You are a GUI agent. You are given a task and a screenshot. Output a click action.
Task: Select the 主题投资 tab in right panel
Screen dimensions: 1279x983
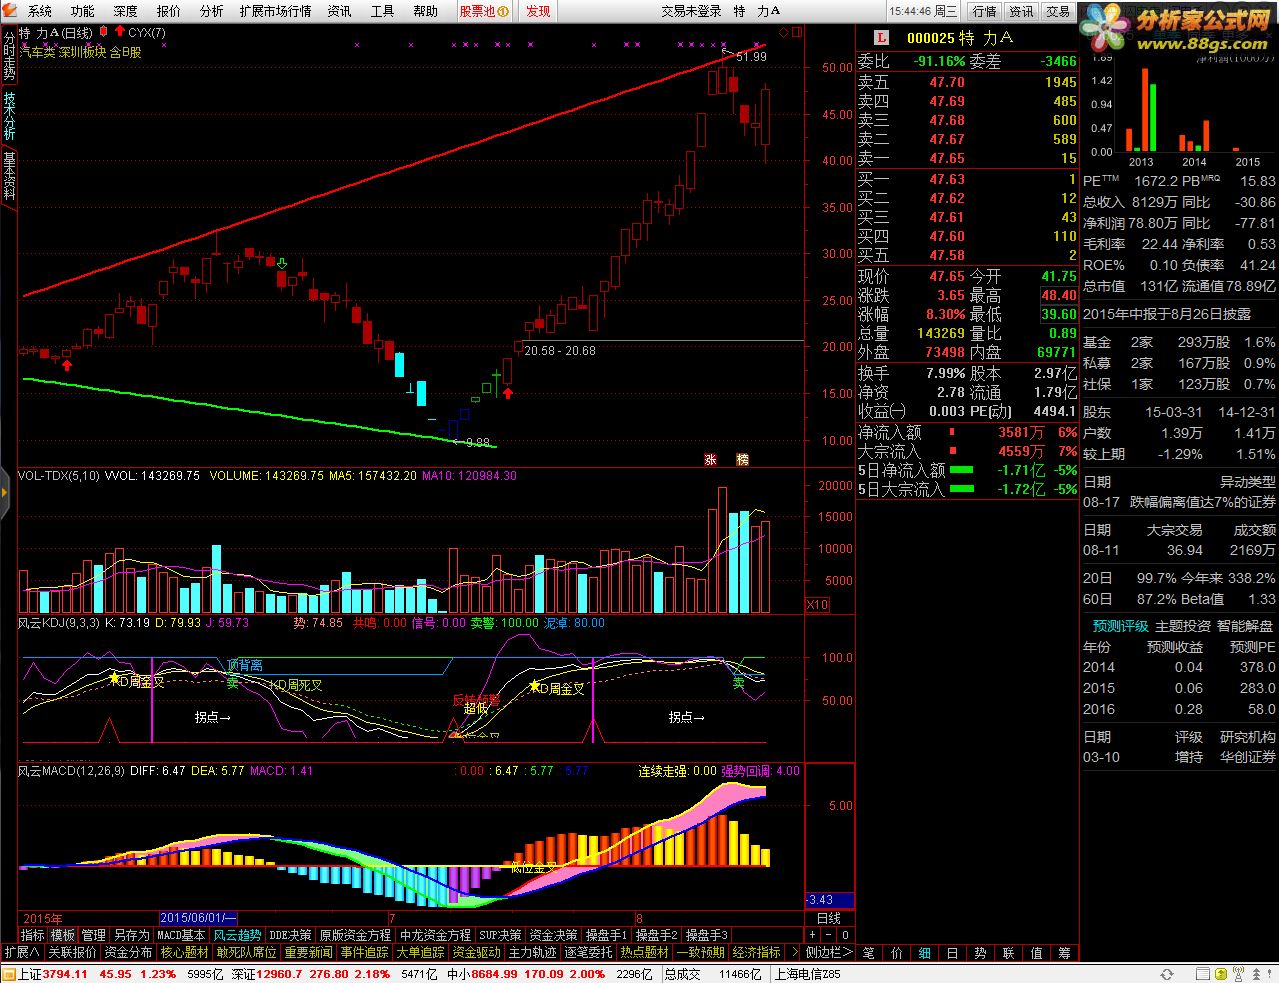[1183, 626]
